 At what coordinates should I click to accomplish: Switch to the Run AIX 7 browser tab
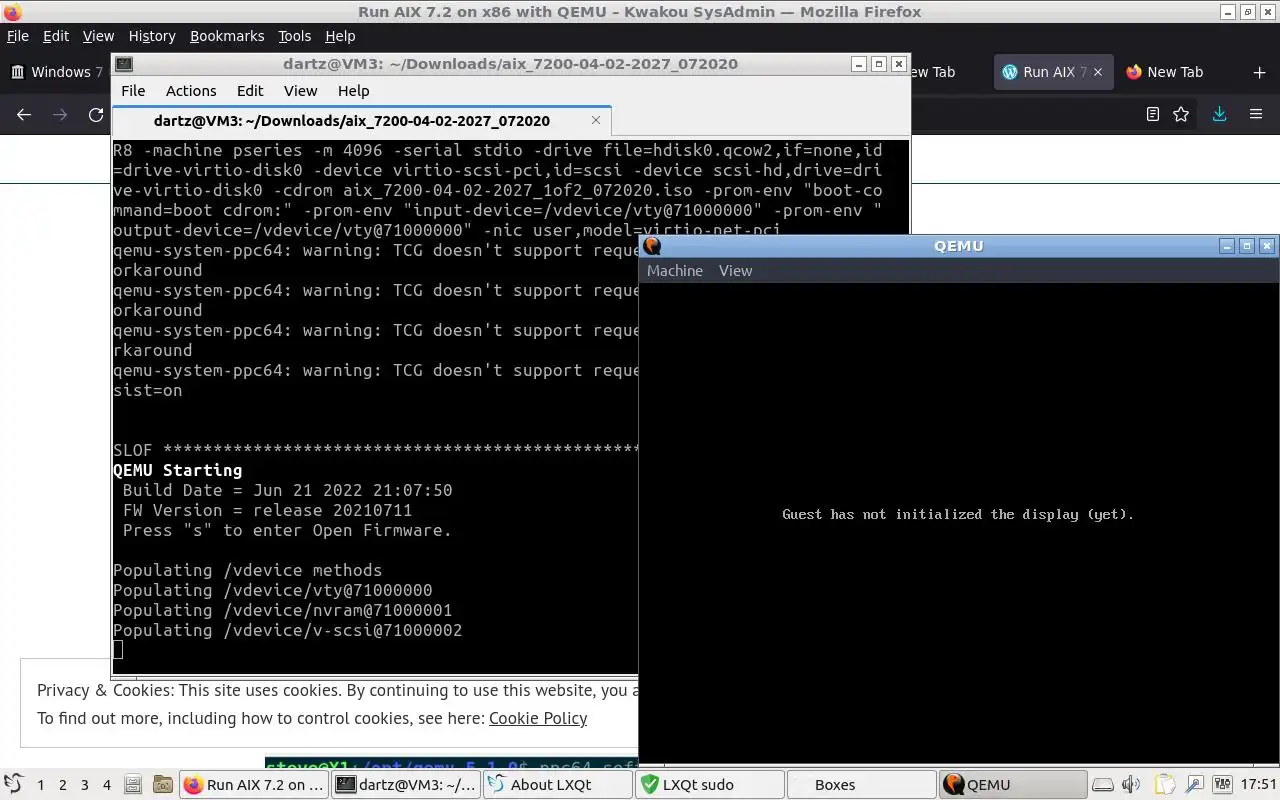point(1054,72)
